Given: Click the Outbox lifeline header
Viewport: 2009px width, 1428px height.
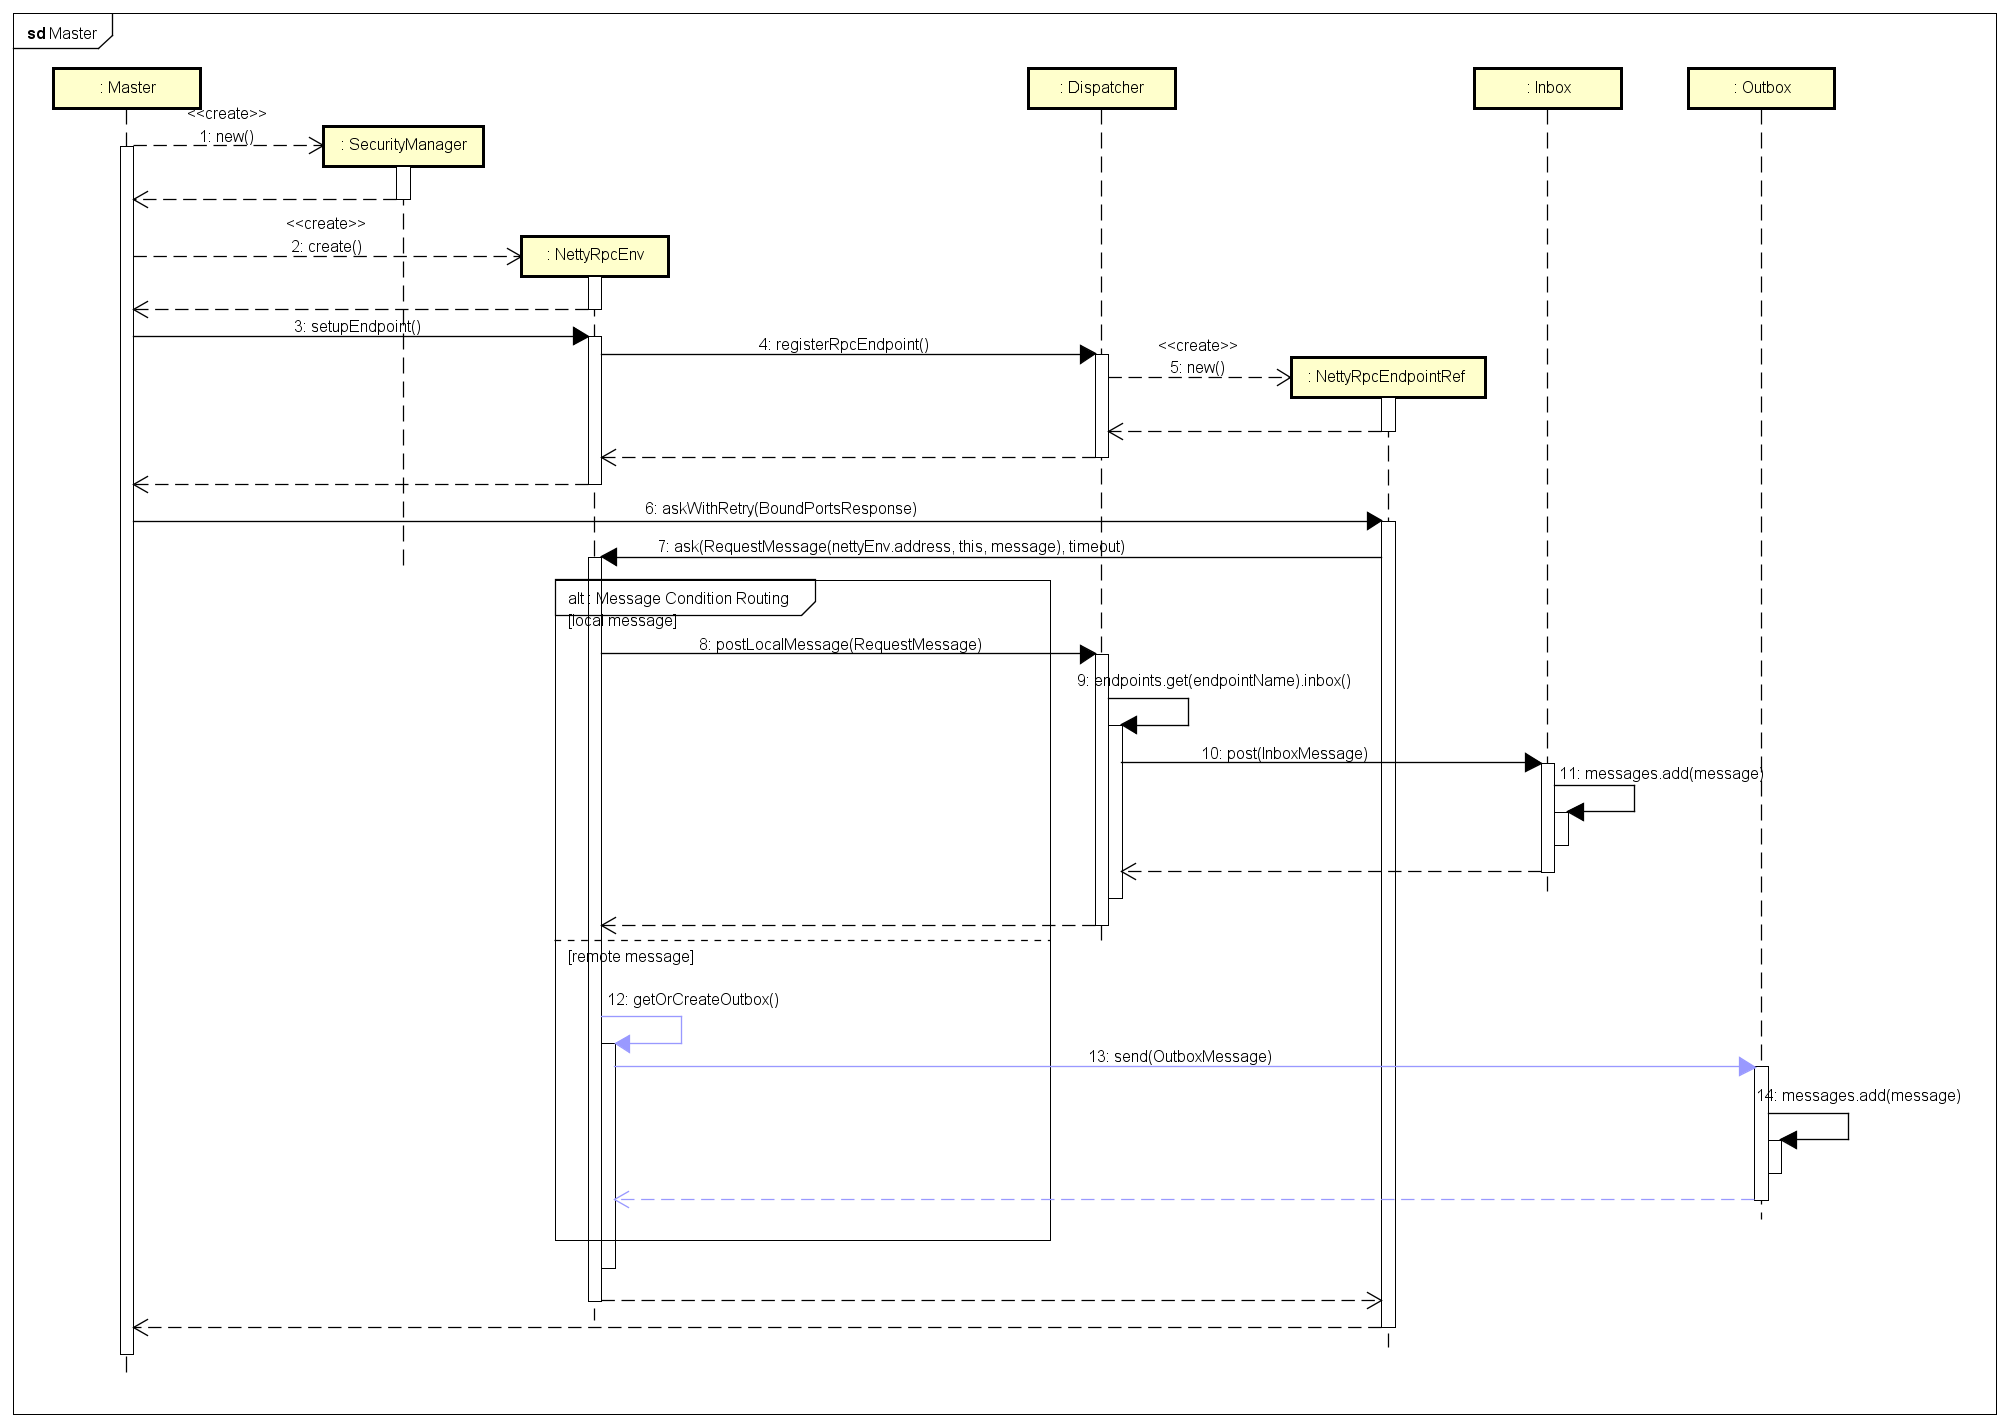Looking at the screenshot, I should [x=1761, y=88].
